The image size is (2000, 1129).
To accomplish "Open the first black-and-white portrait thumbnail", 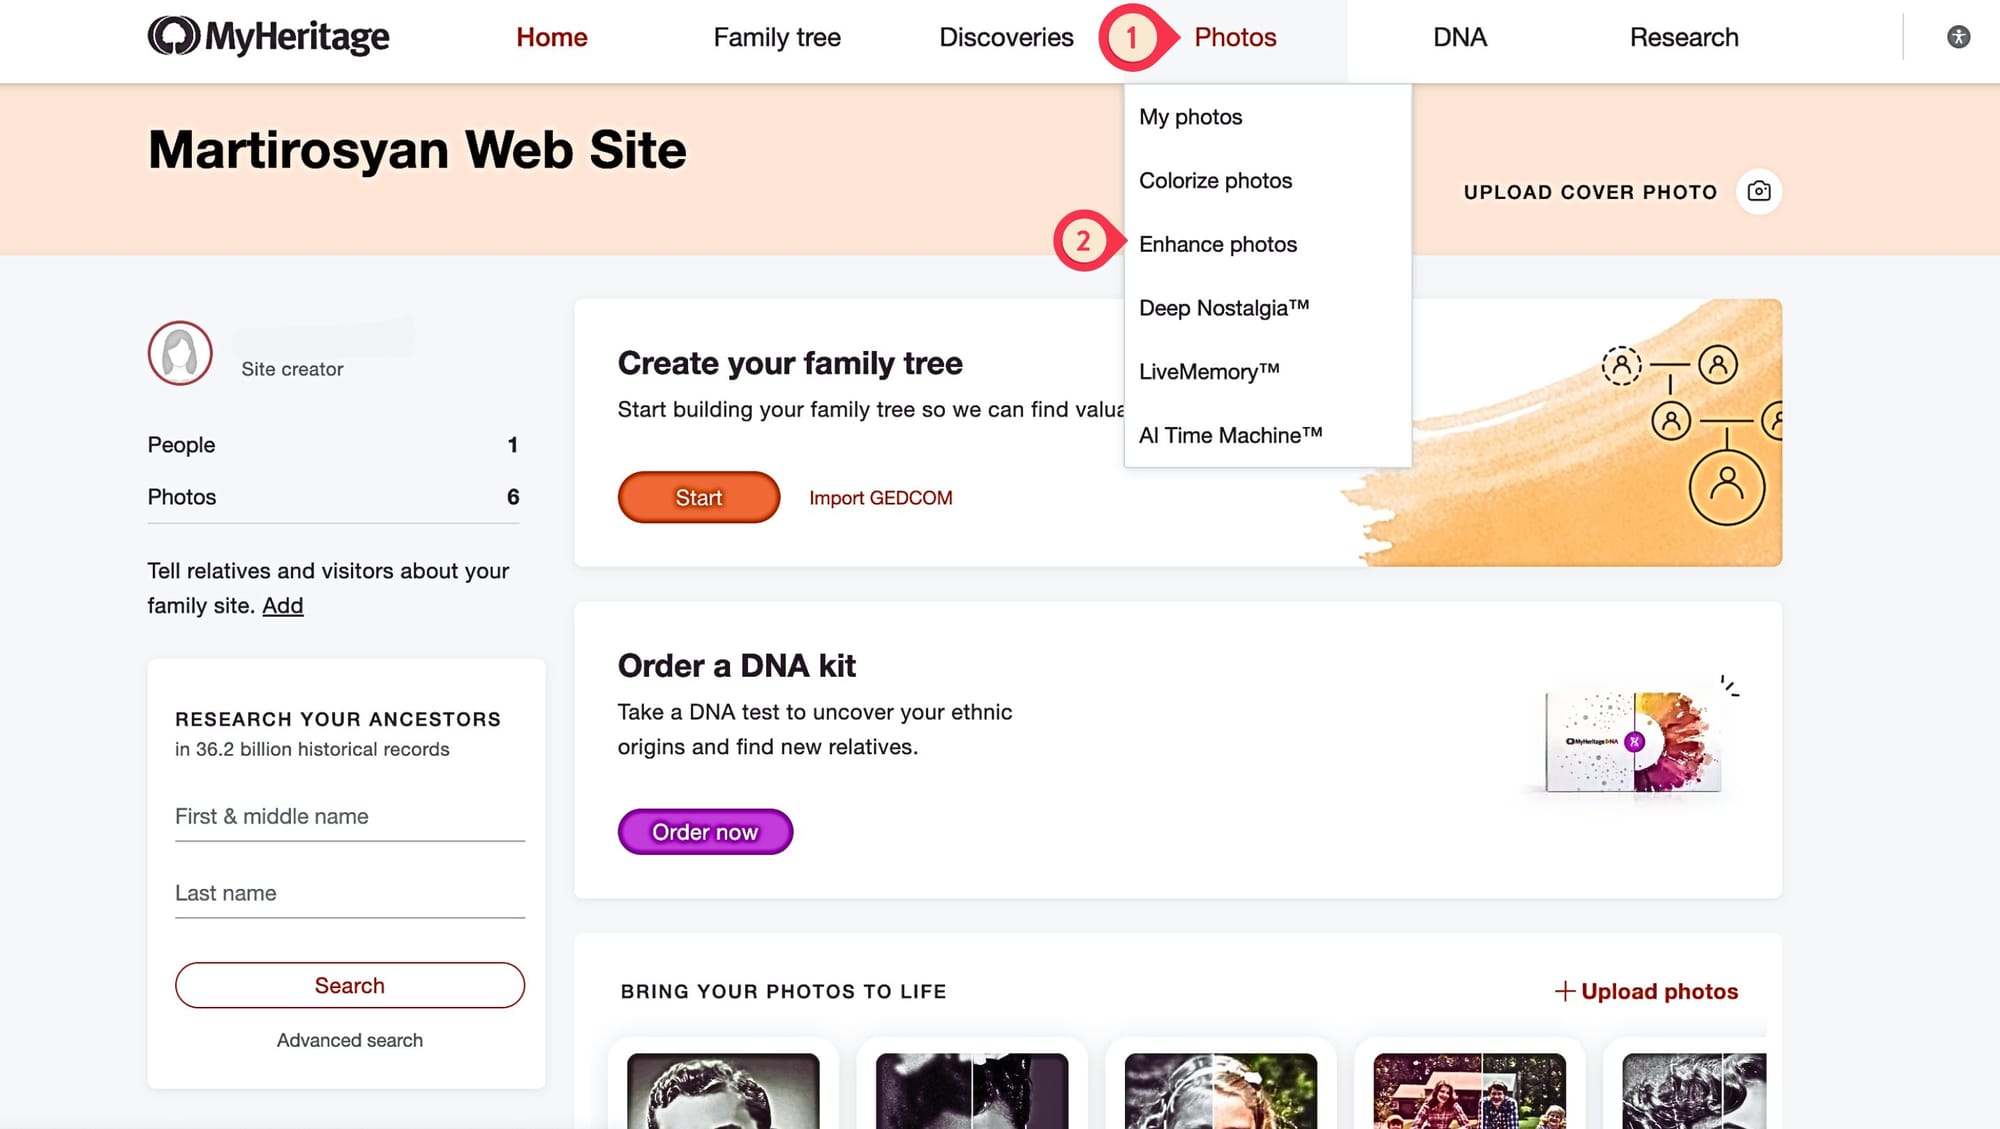I will 723,1091.
